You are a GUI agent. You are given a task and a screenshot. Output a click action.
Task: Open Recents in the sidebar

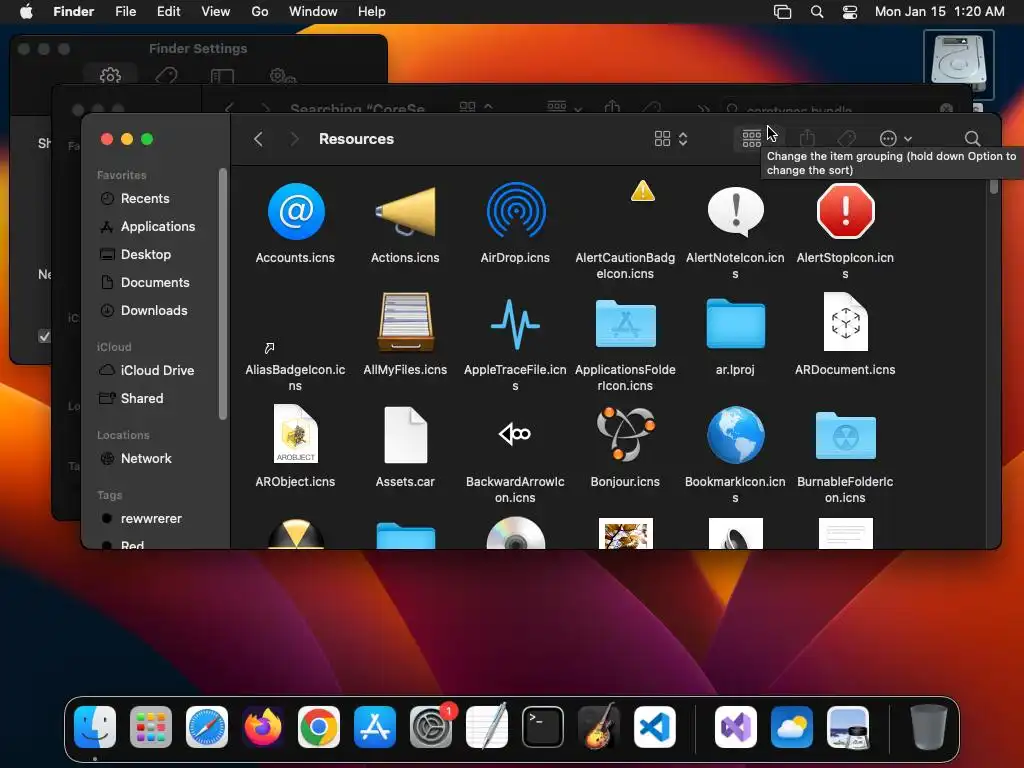145,199
